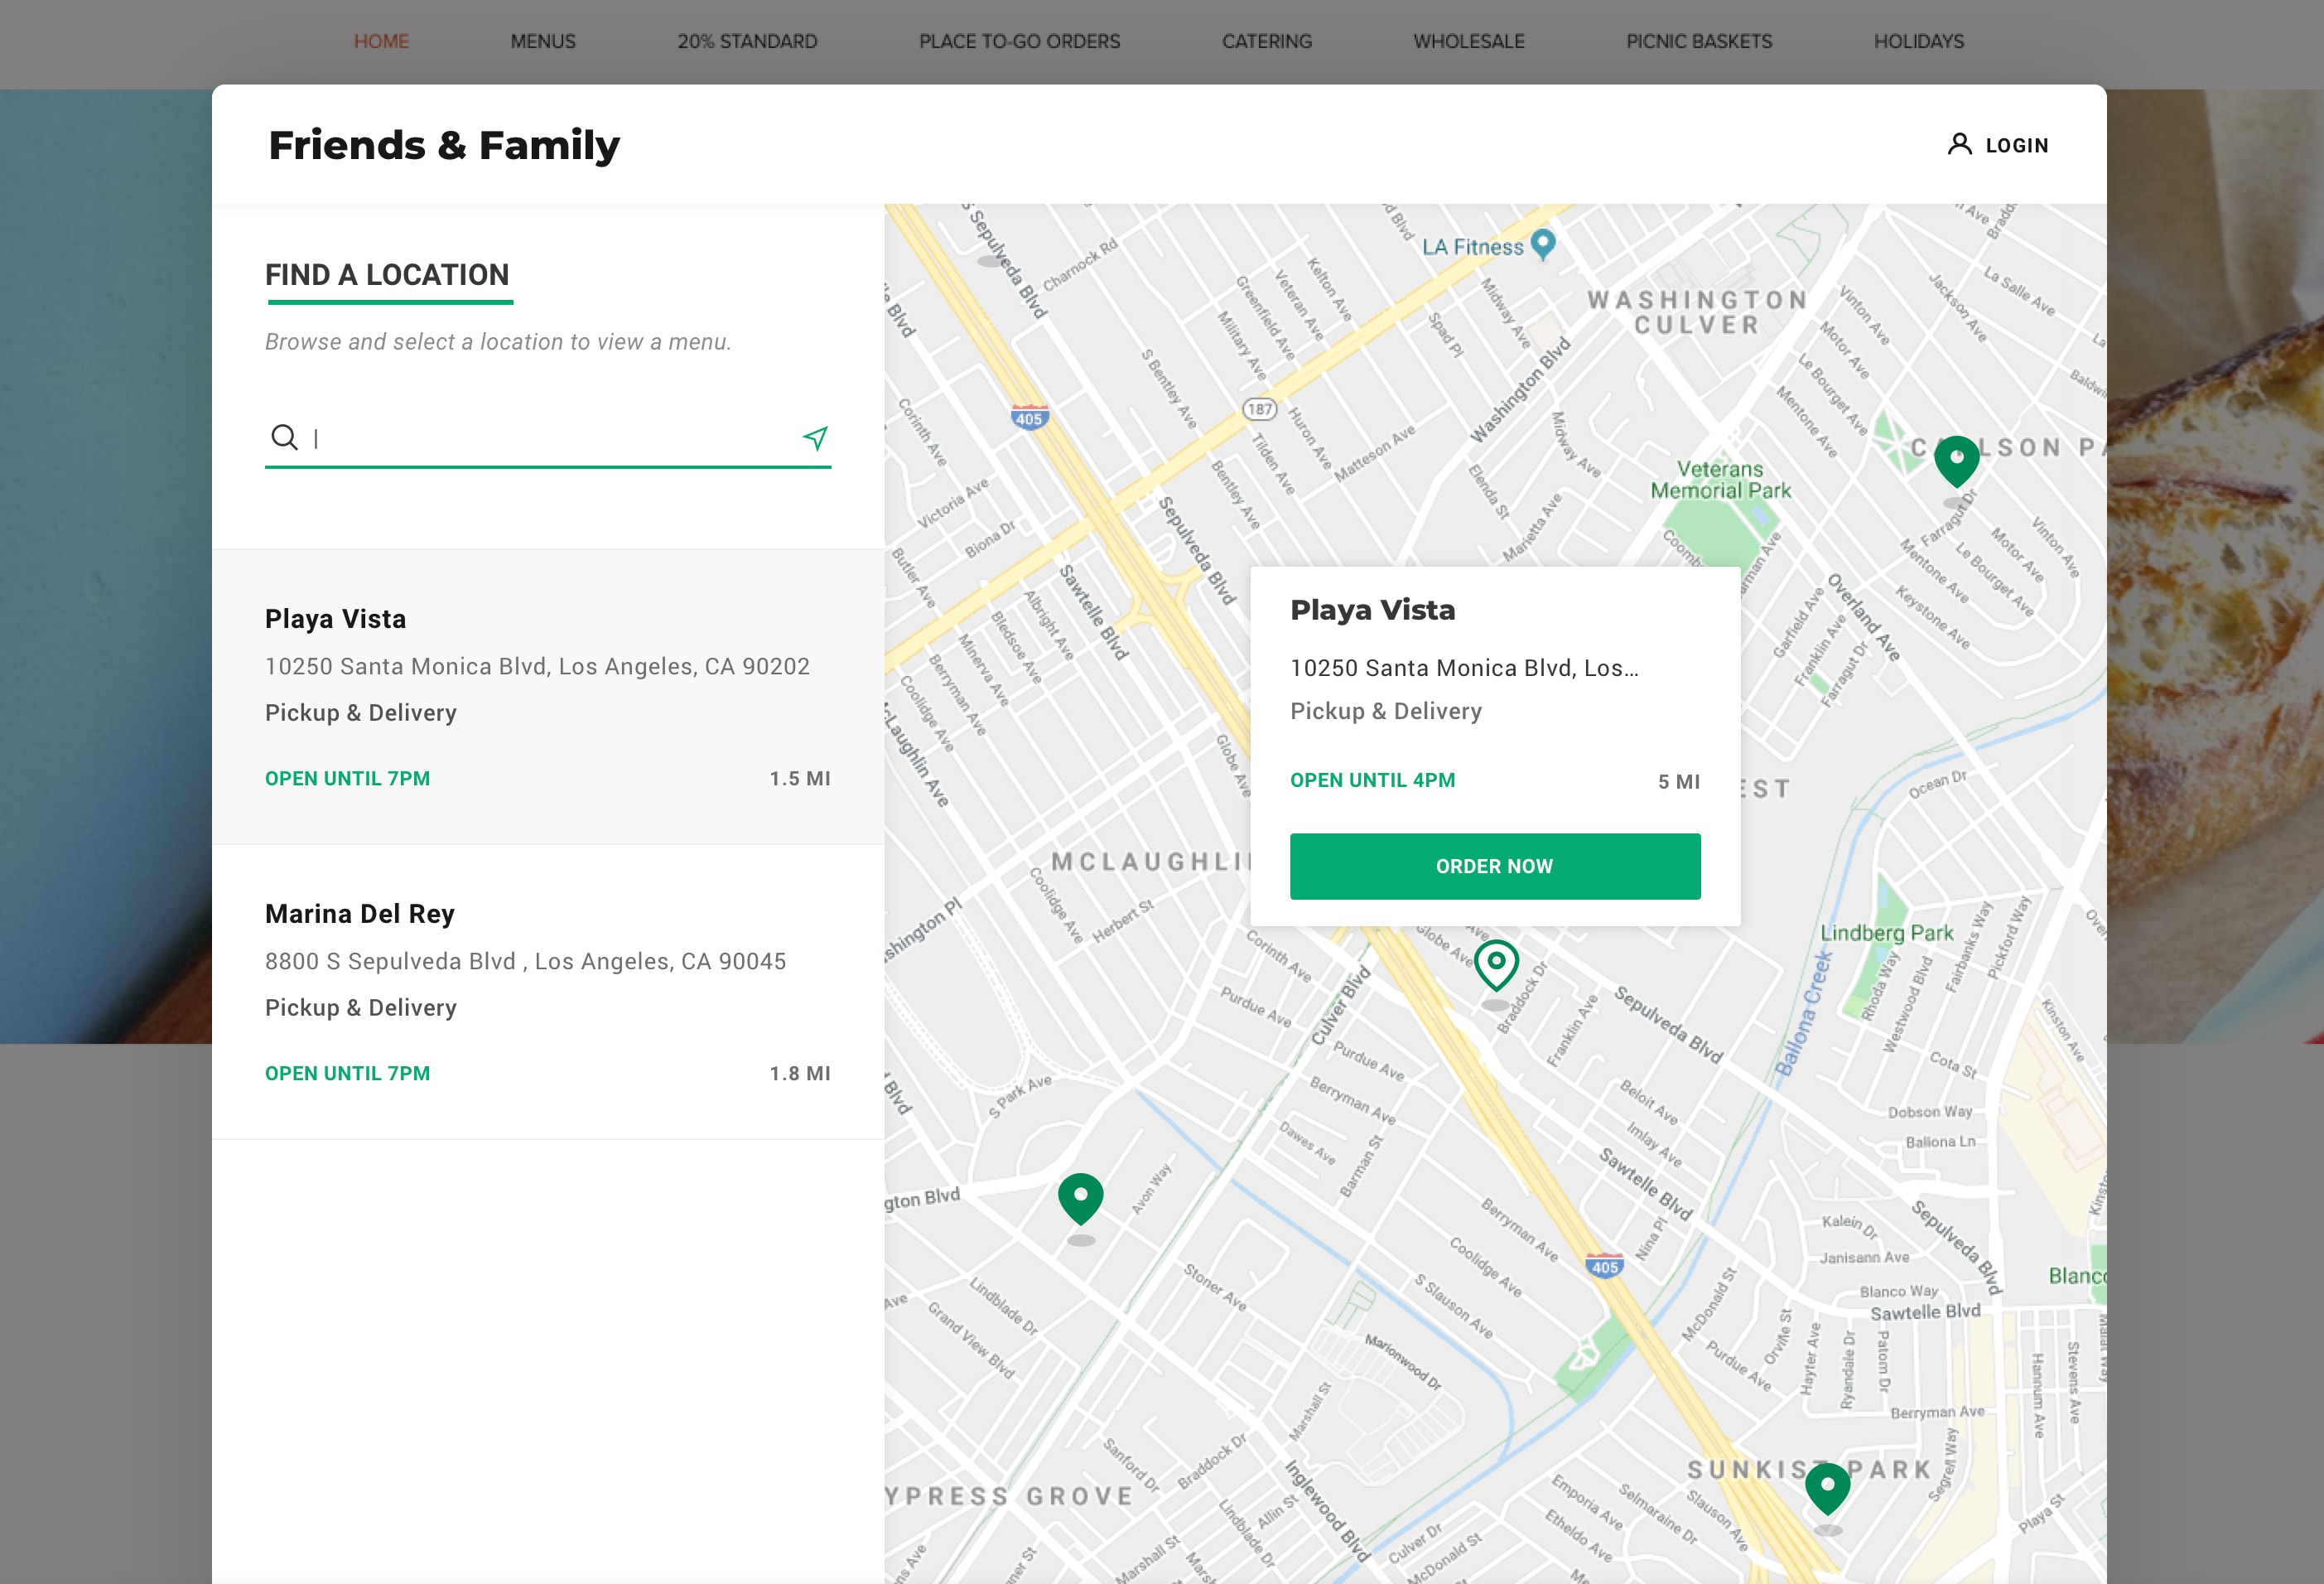Open Picnic Baskets in navigation
2324x1584 pixels.
(1698, 41)
